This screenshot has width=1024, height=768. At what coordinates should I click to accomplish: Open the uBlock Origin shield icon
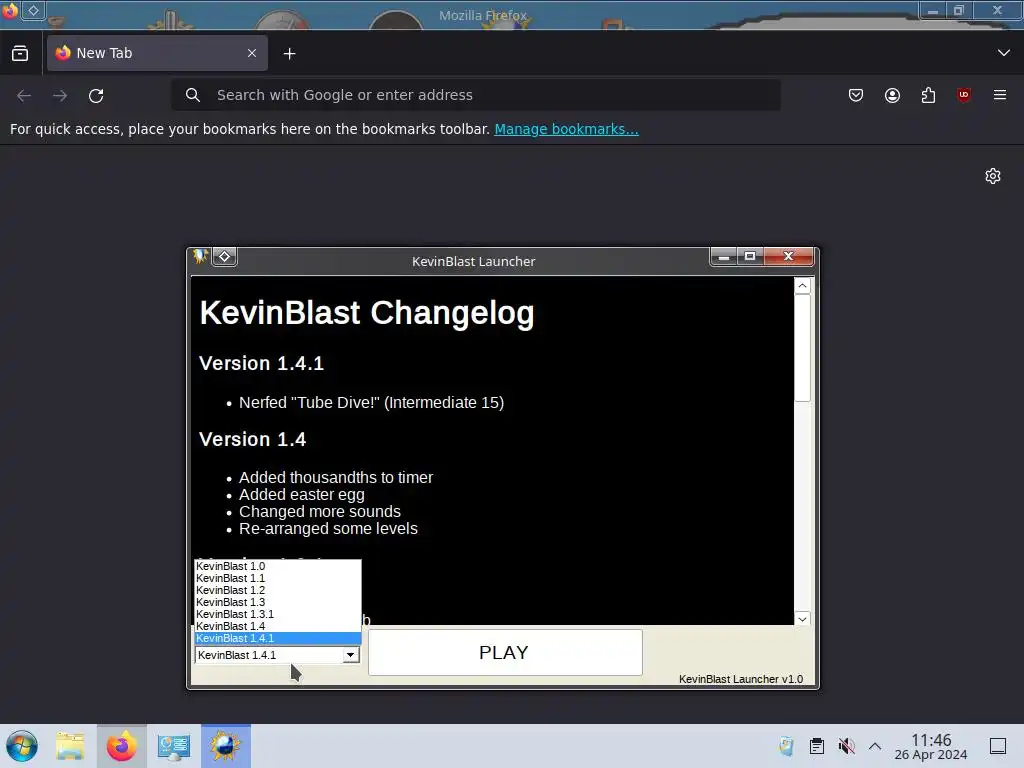[x=964, y=95]
